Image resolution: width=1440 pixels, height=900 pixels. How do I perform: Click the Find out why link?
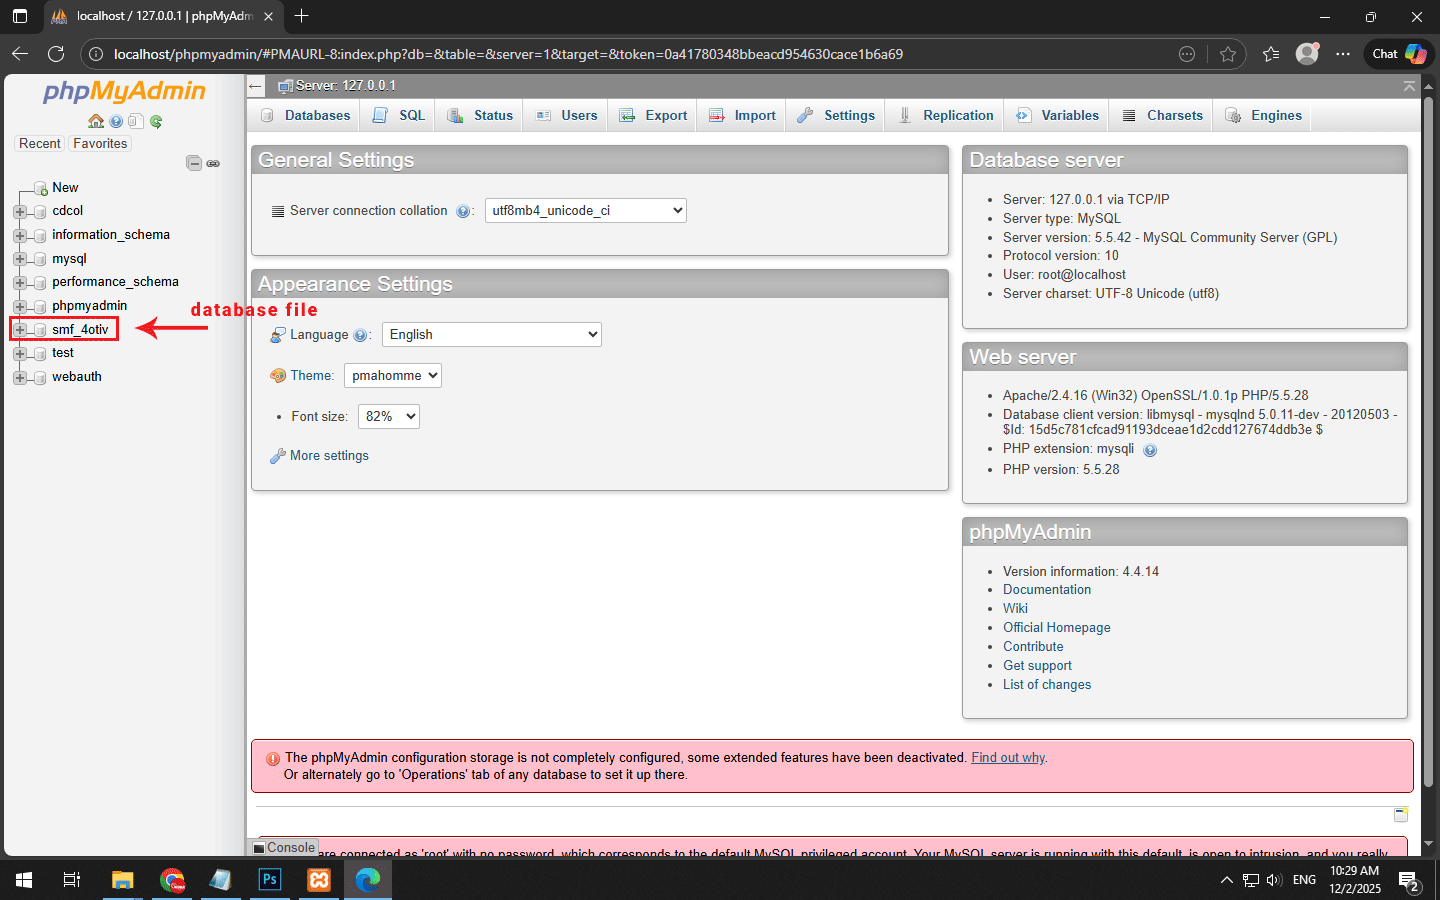[1008, 758]
